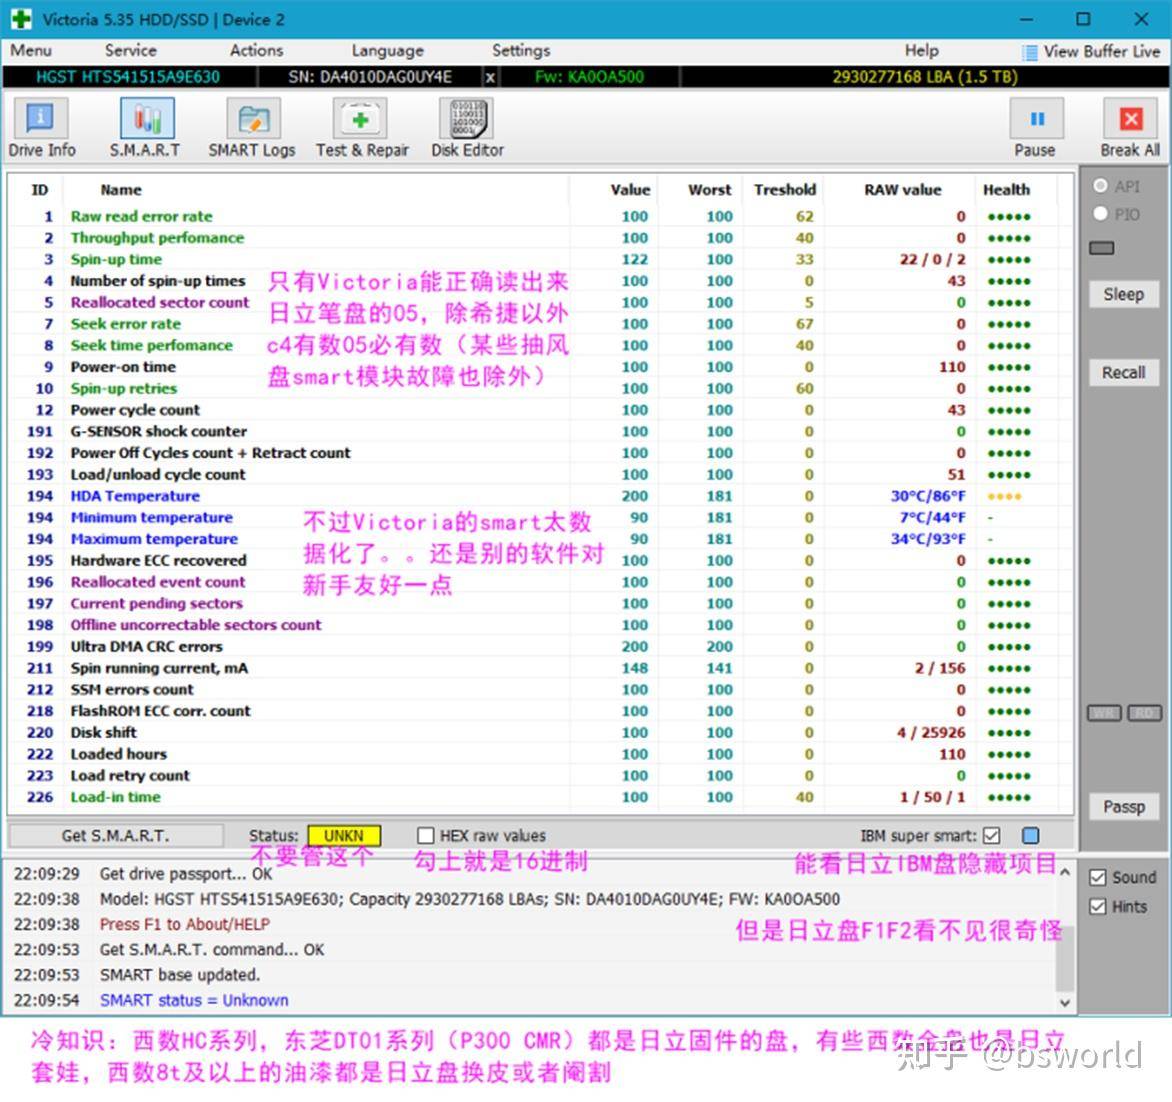Viewport: 1172px width, 1102px height.
Task: Click the Health column header
Action: click(x=1006, y=190)
